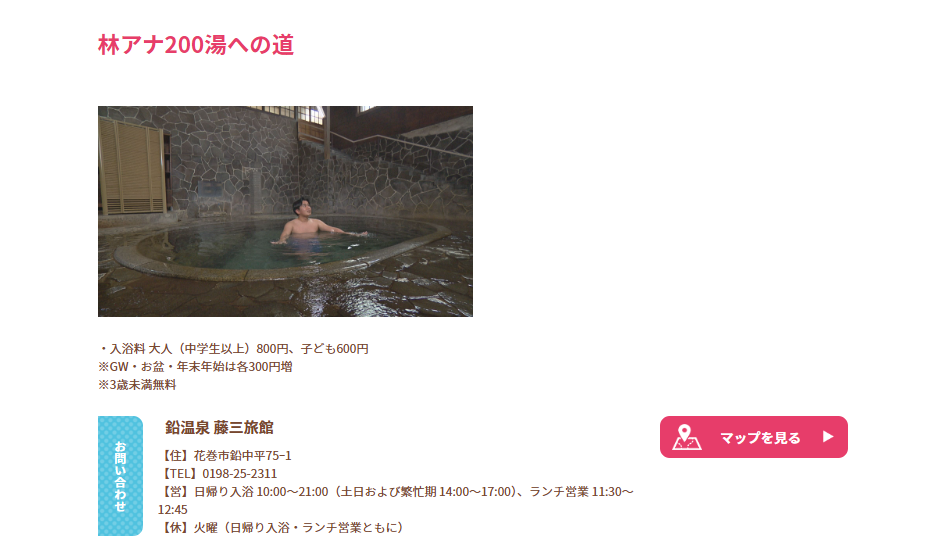Click the GW・お盆 300円増 note
The width and height of the screenshot is (928, 549).
click(x=195, y=366)
